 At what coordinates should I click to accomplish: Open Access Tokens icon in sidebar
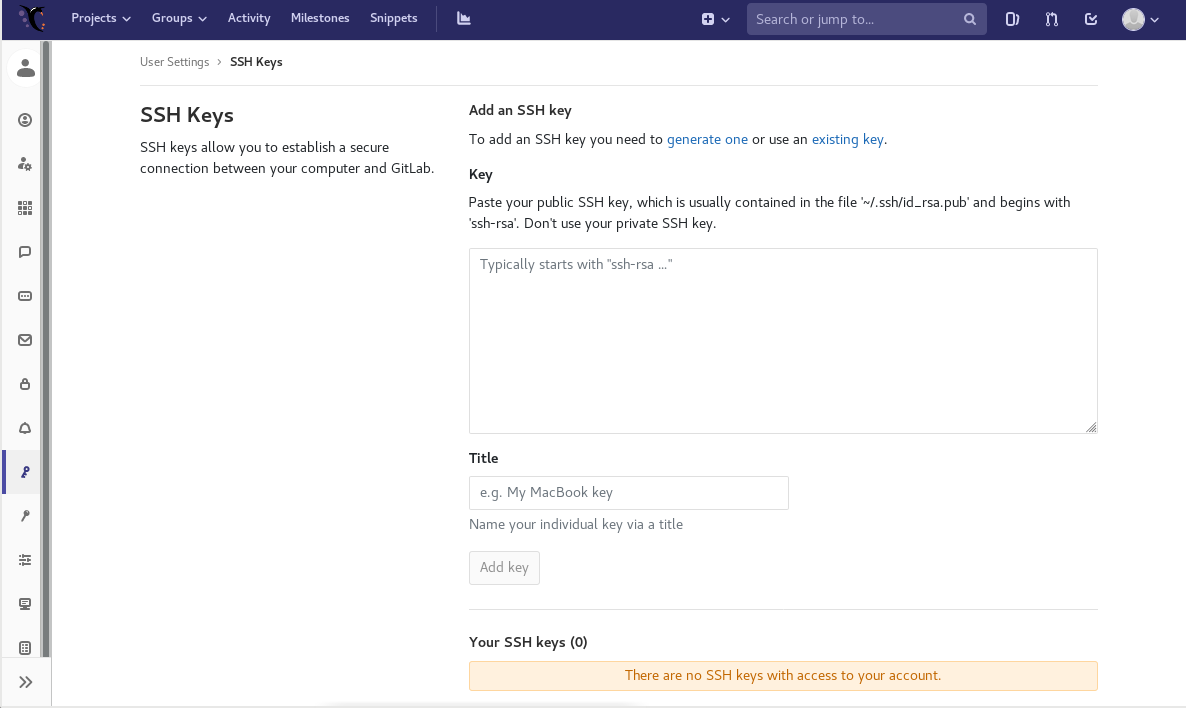coord(25,296)
